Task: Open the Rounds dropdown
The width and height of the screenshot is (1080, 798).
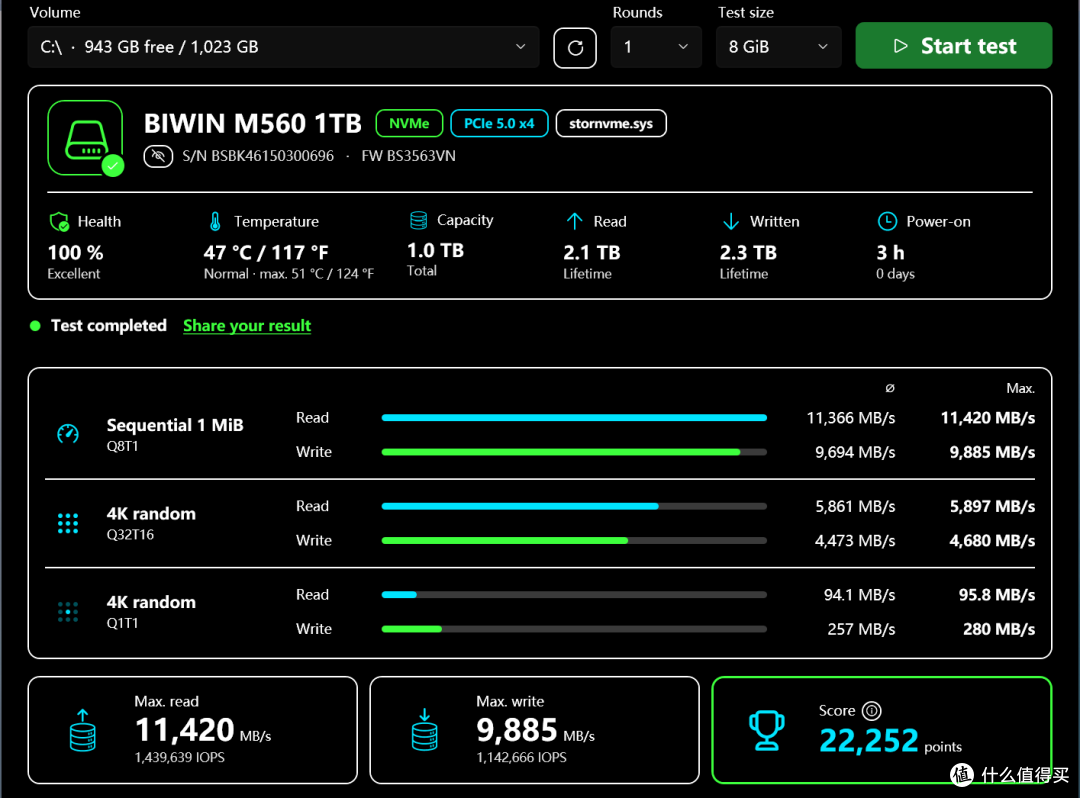Action: point(656,47)
